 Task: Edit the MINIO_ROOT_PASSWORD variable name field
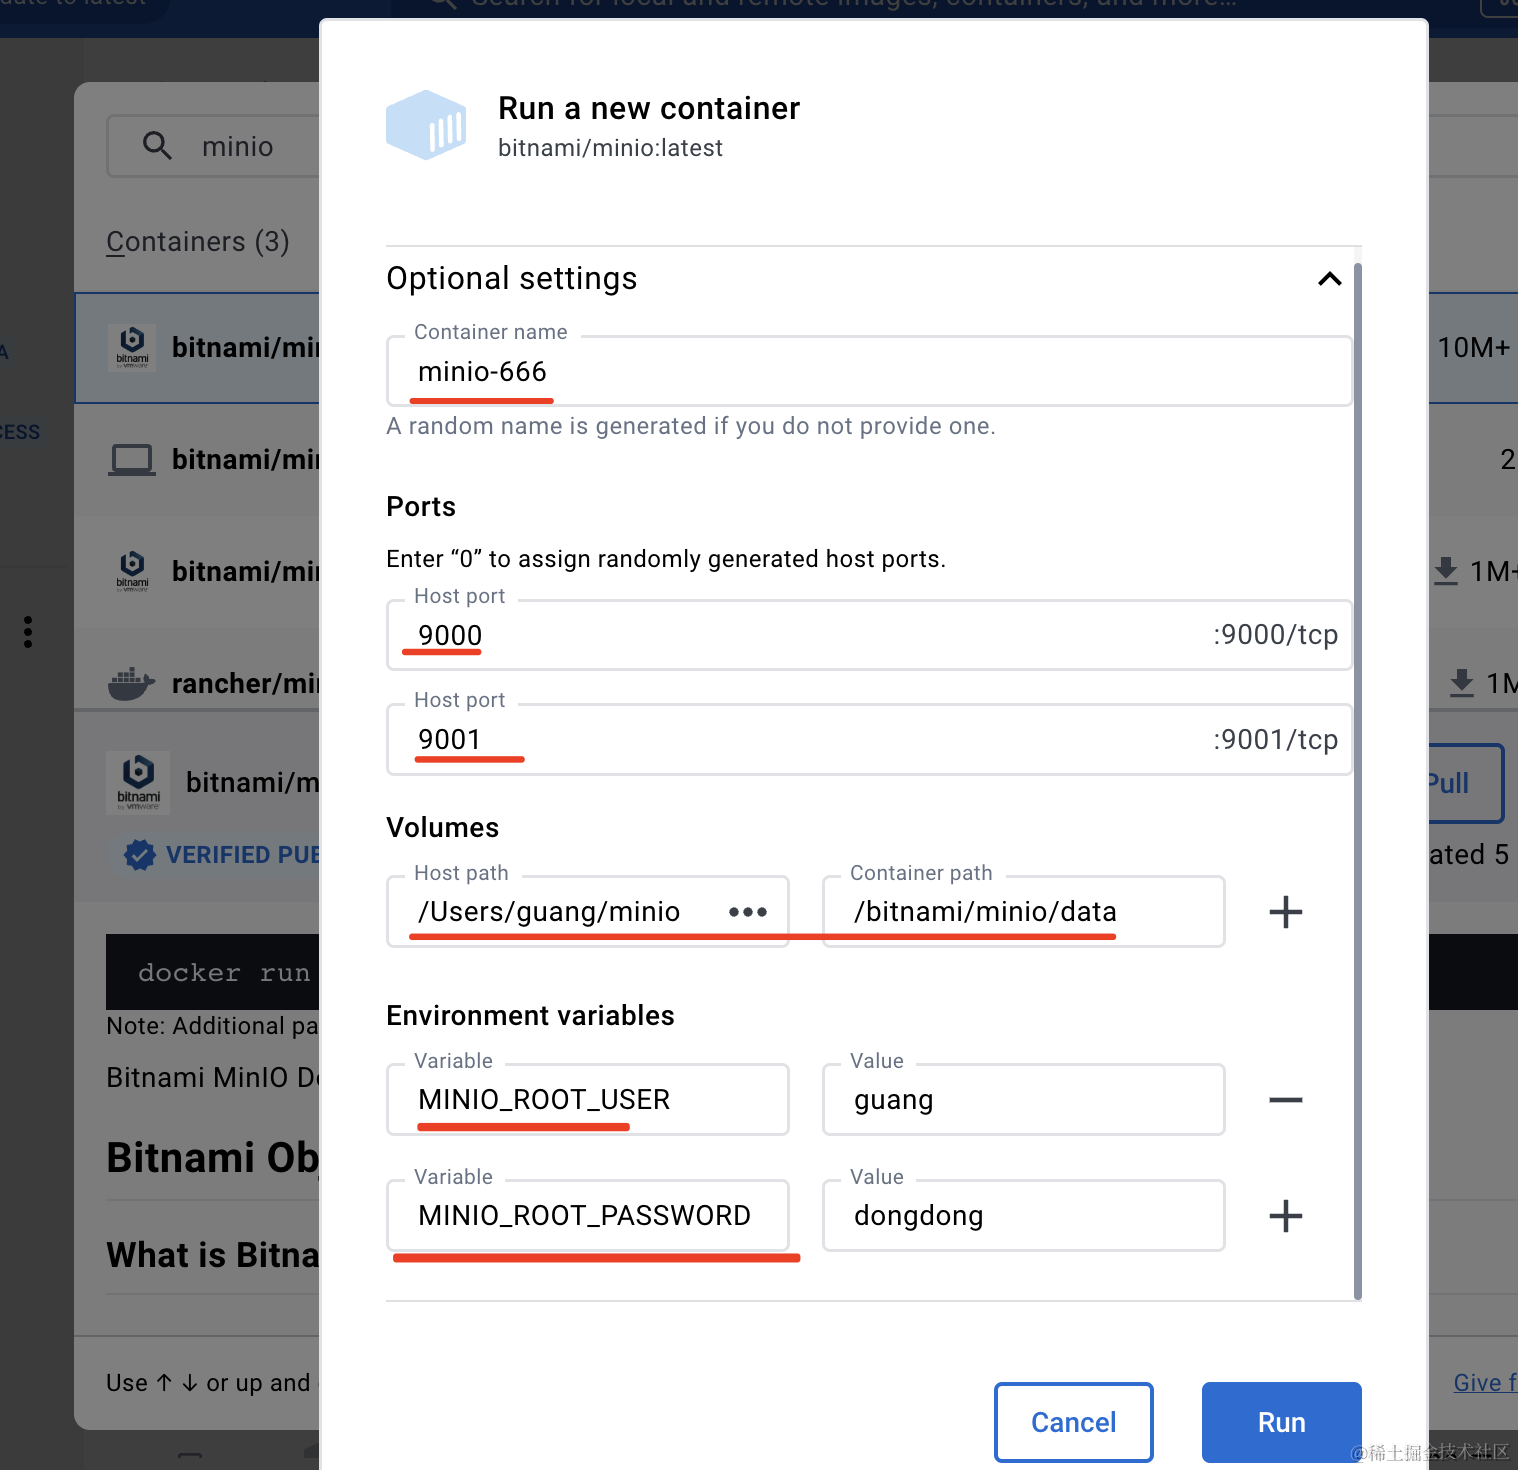587,1216
